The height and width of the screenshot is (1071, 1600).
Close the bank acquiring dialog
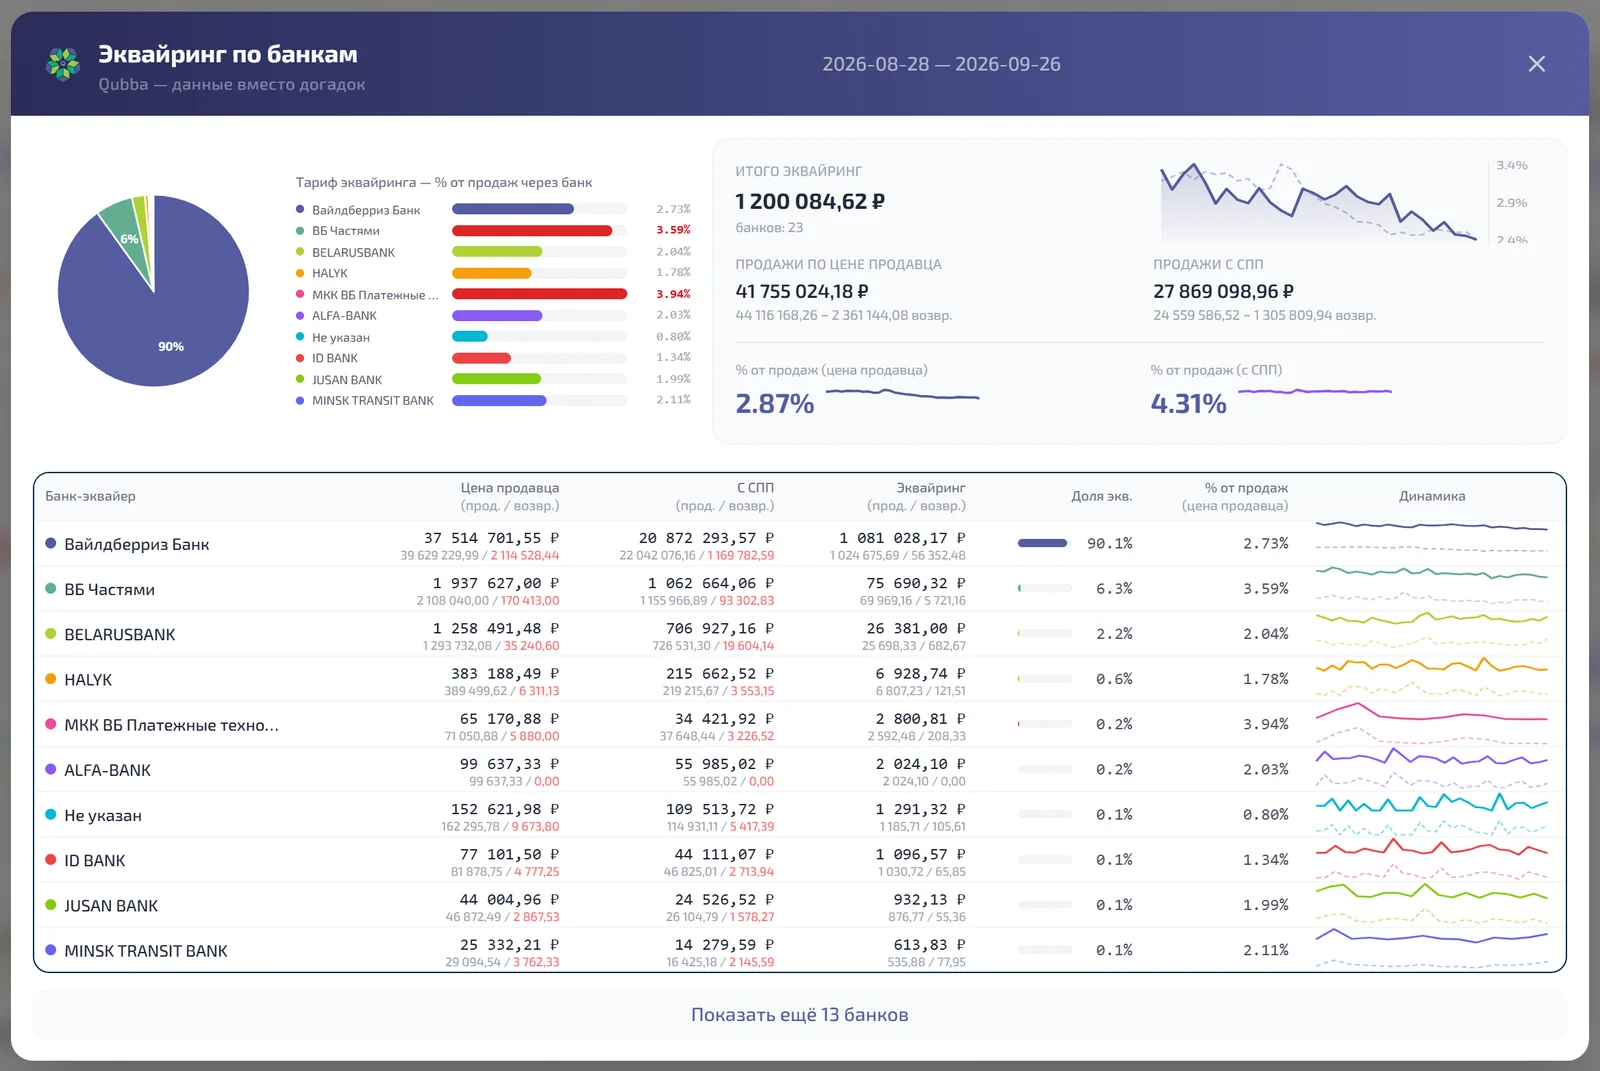pyautogui.click(x=1537, y=64)
